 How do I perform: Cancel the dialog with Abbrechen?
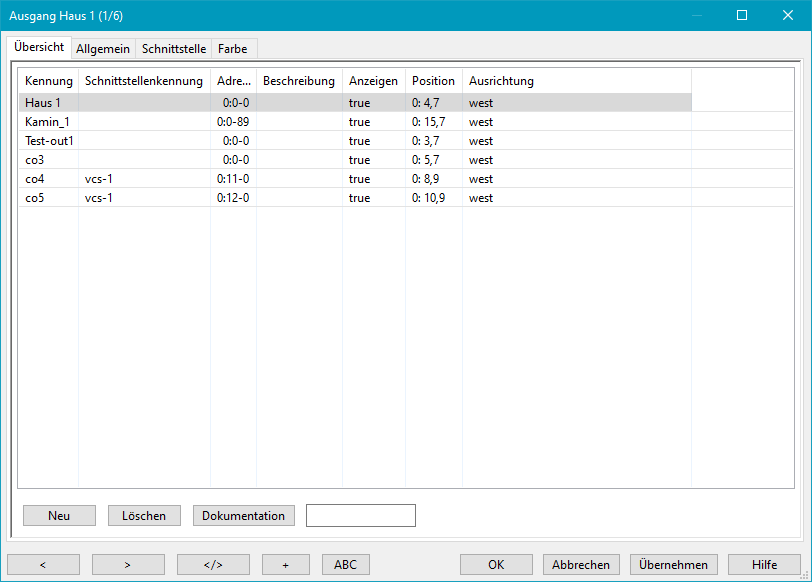581,564
